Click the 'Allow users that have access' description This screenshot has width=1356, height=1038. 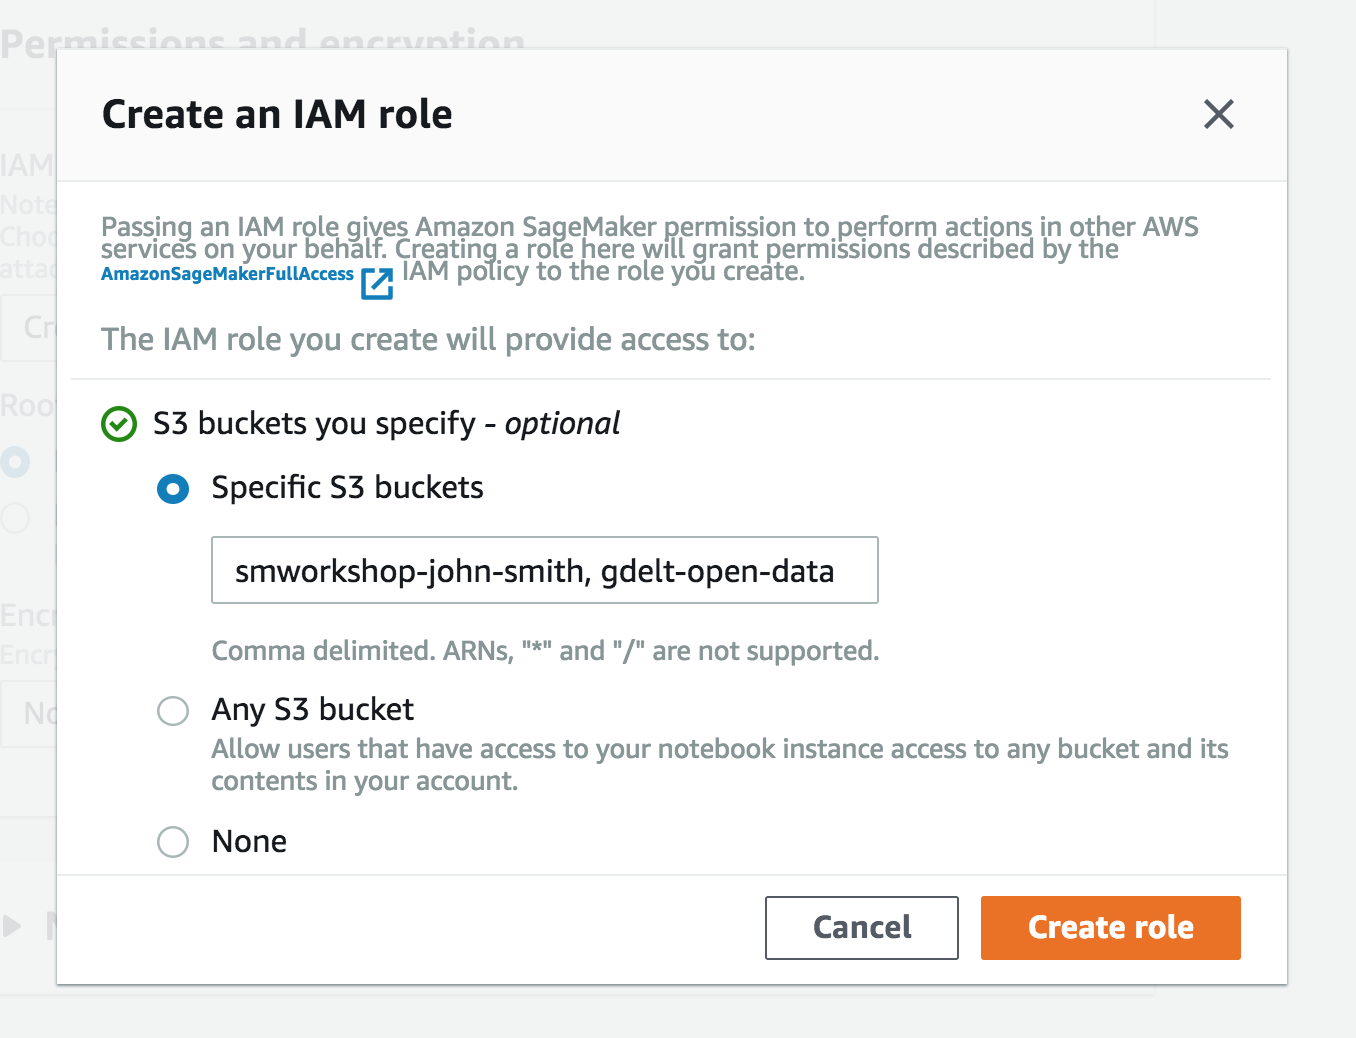pos(720,765)
